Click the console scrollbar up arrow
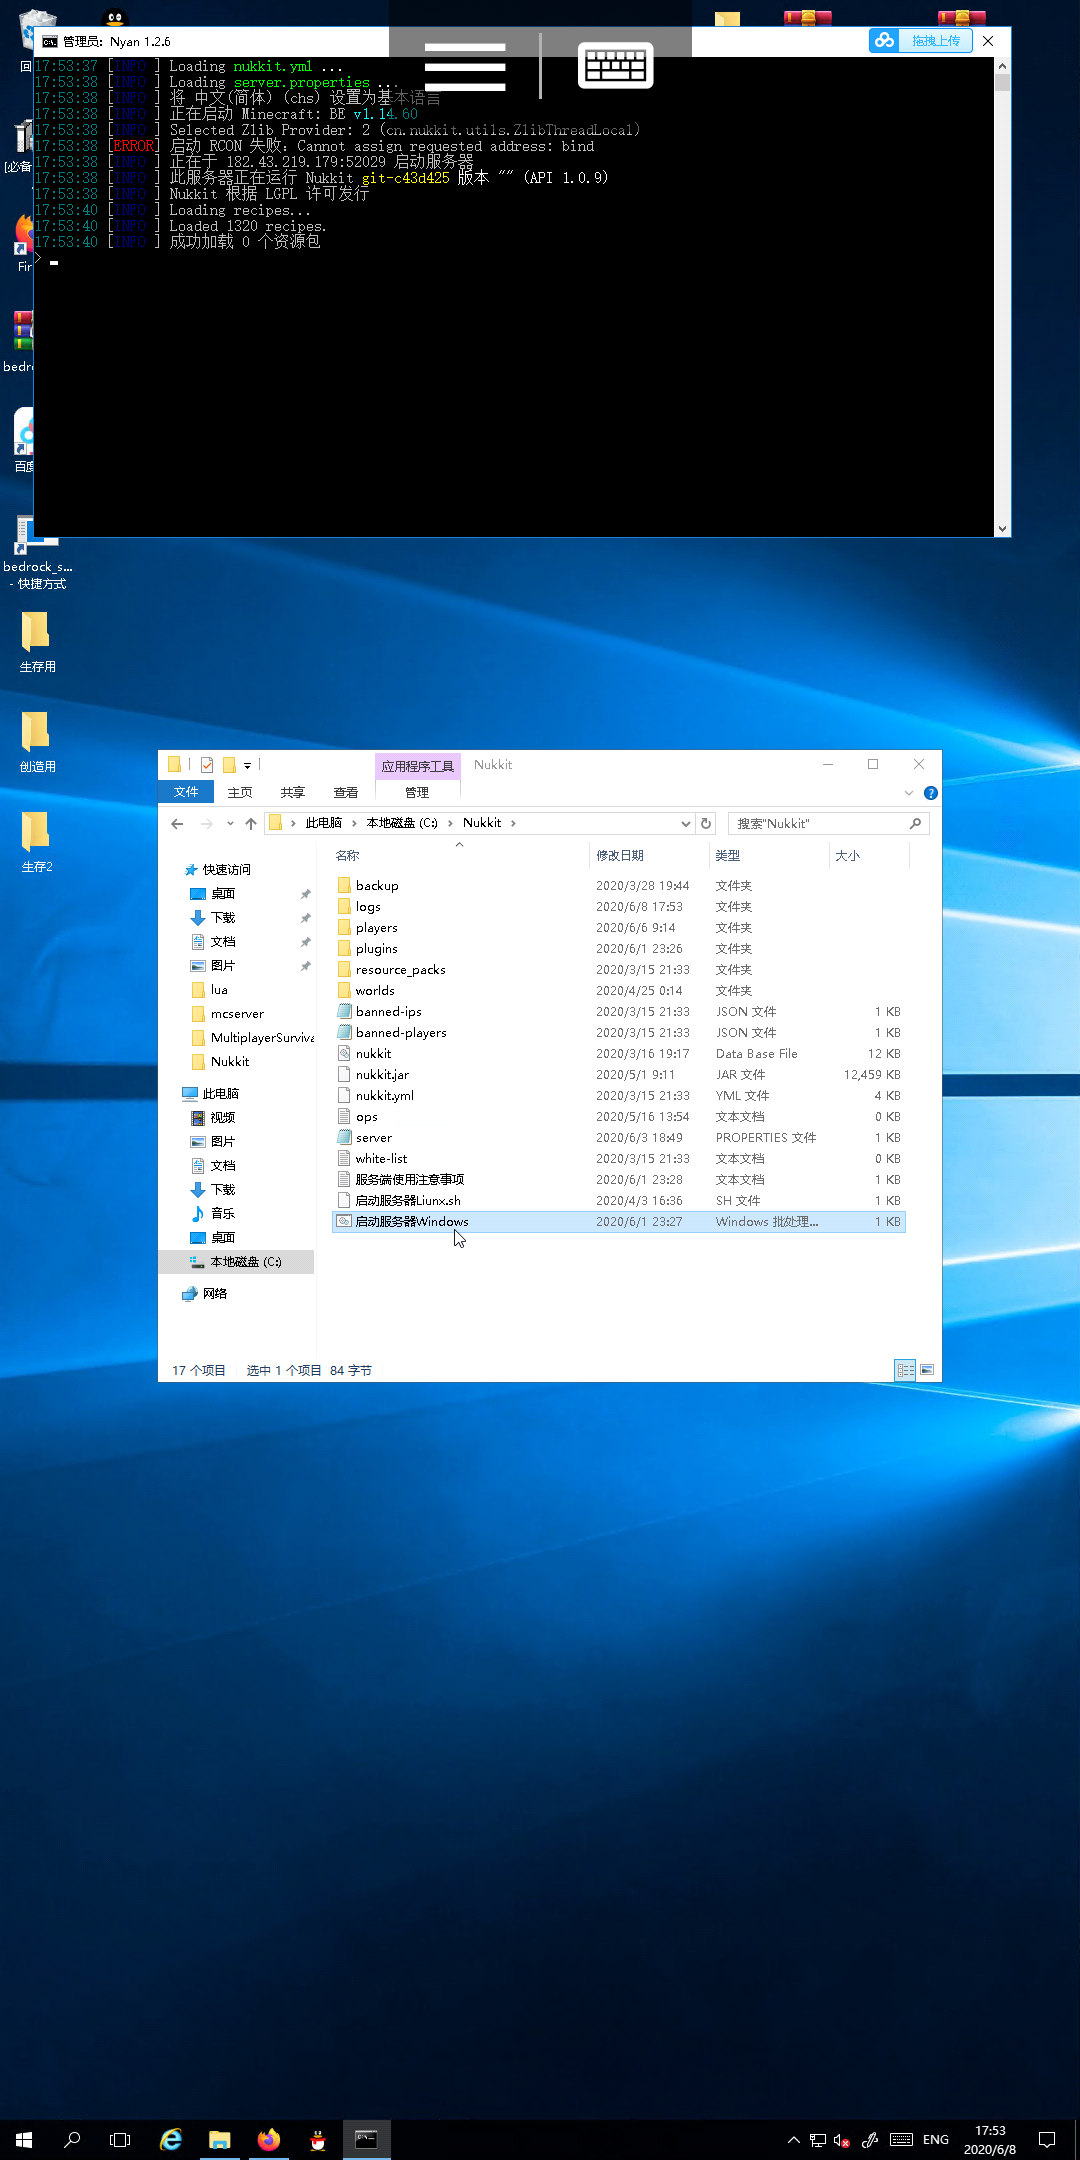This screenshot has height=2160, width=1080. pyautogui.click(x=1002, y=65)
